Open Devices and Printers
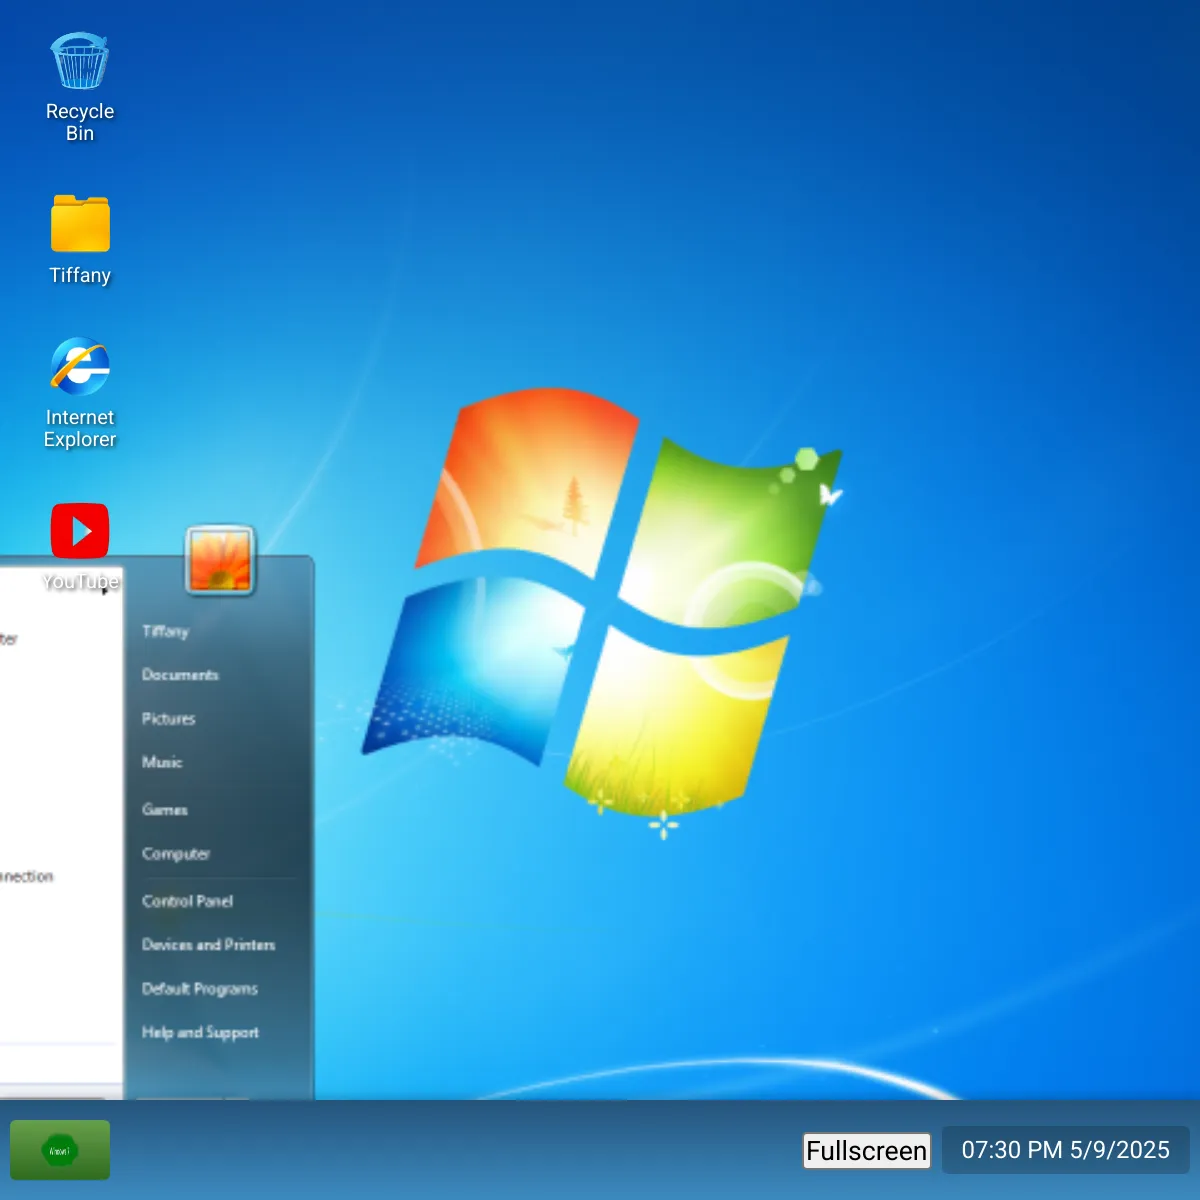The height and width of the screenshot is (1200, 1200). pyautogui.click(x=208, y=945)
